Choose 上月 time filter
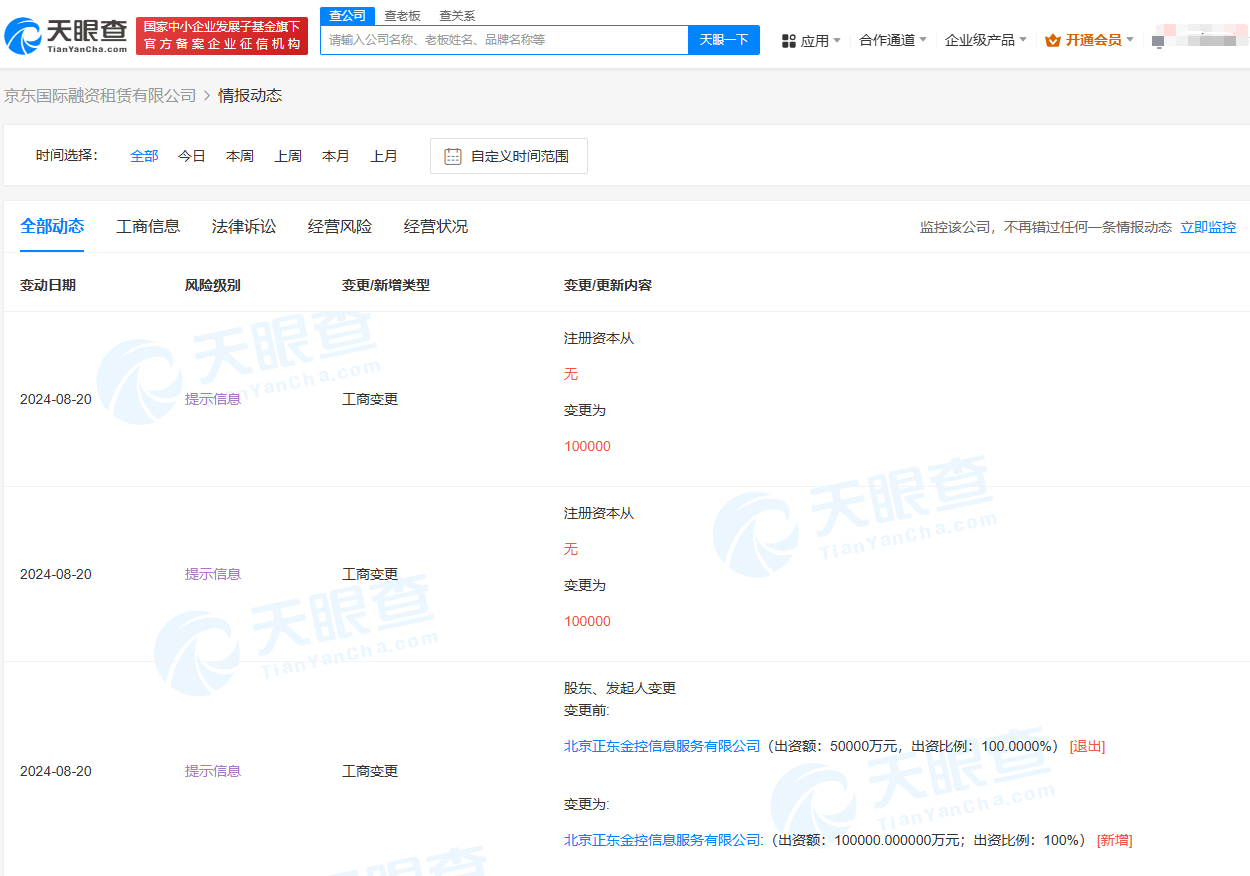Screen dimensions: 1250x876 [384, 156]
